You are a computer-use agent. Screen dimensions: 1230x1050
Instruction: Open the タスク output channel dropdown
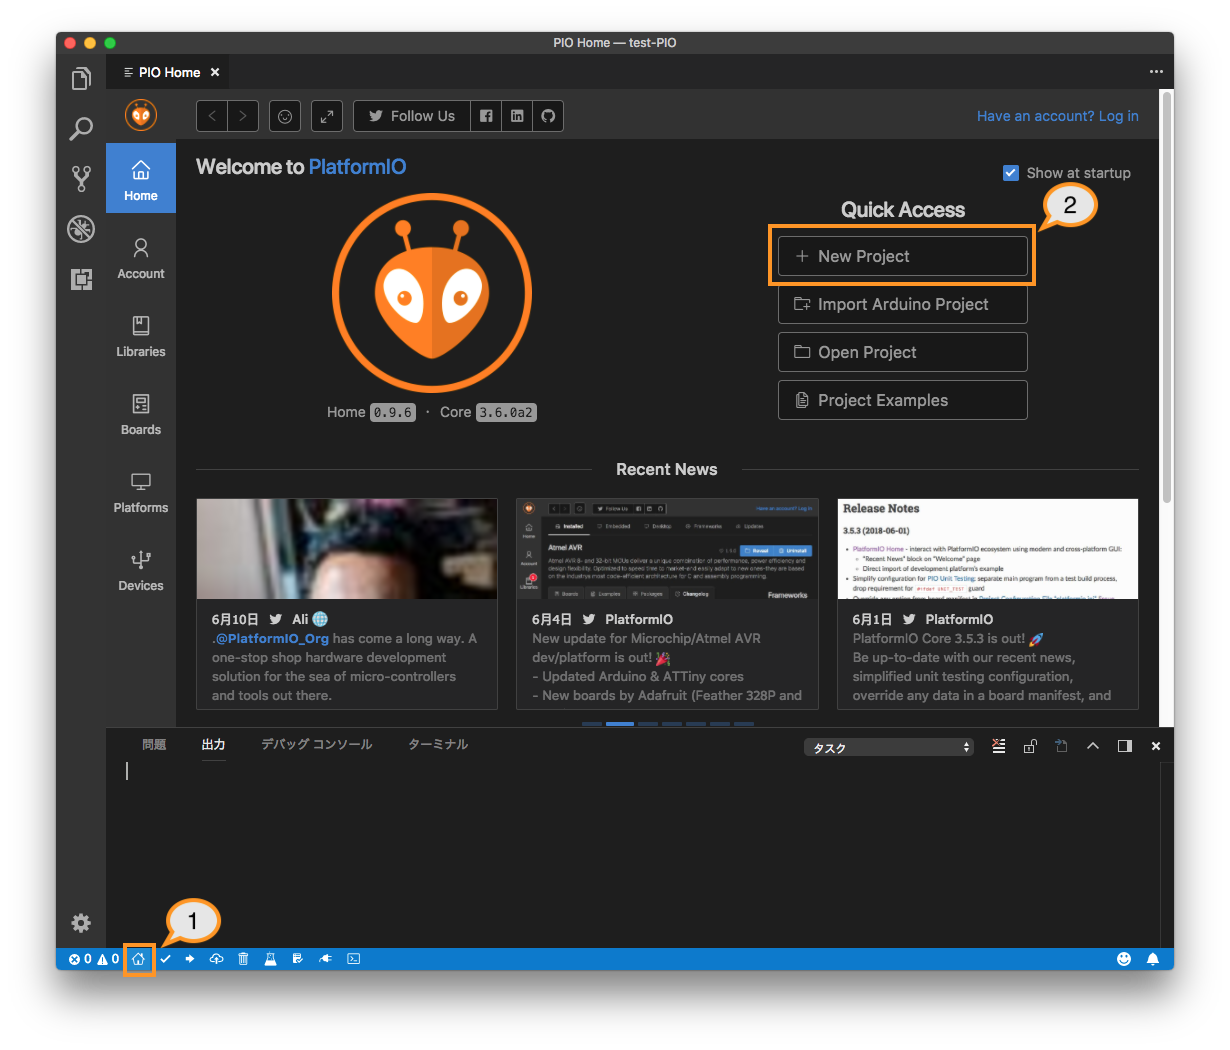click(888, 748)
